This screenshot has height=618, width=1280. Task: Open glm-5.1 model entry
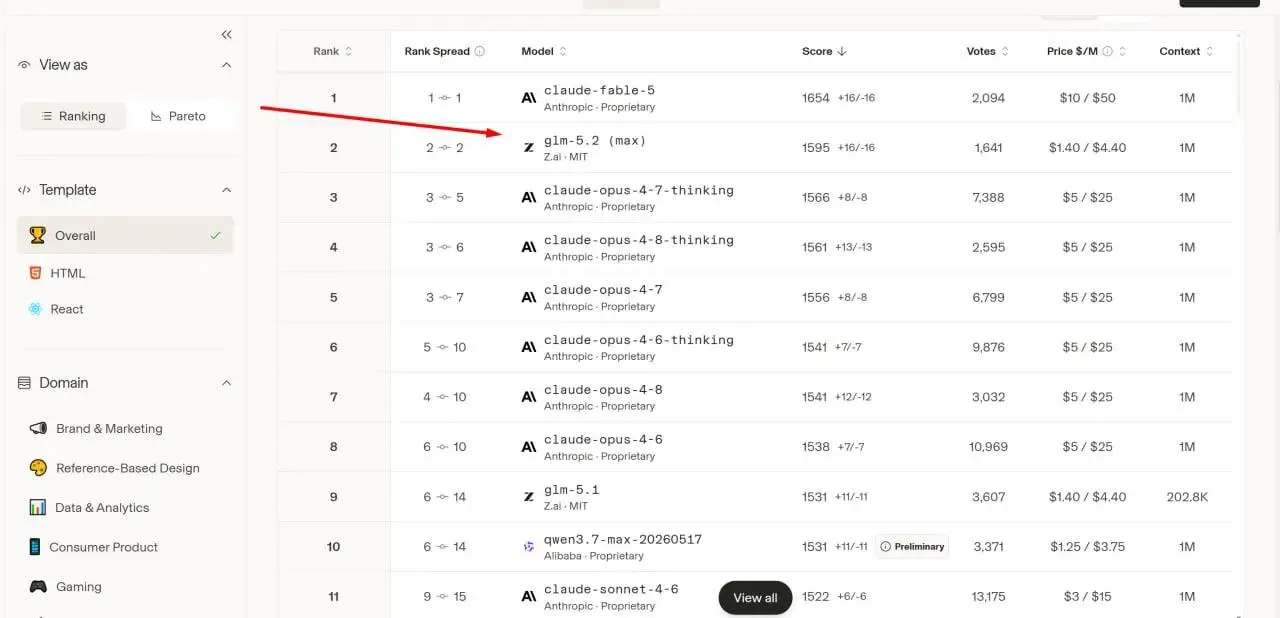[572, 490]
